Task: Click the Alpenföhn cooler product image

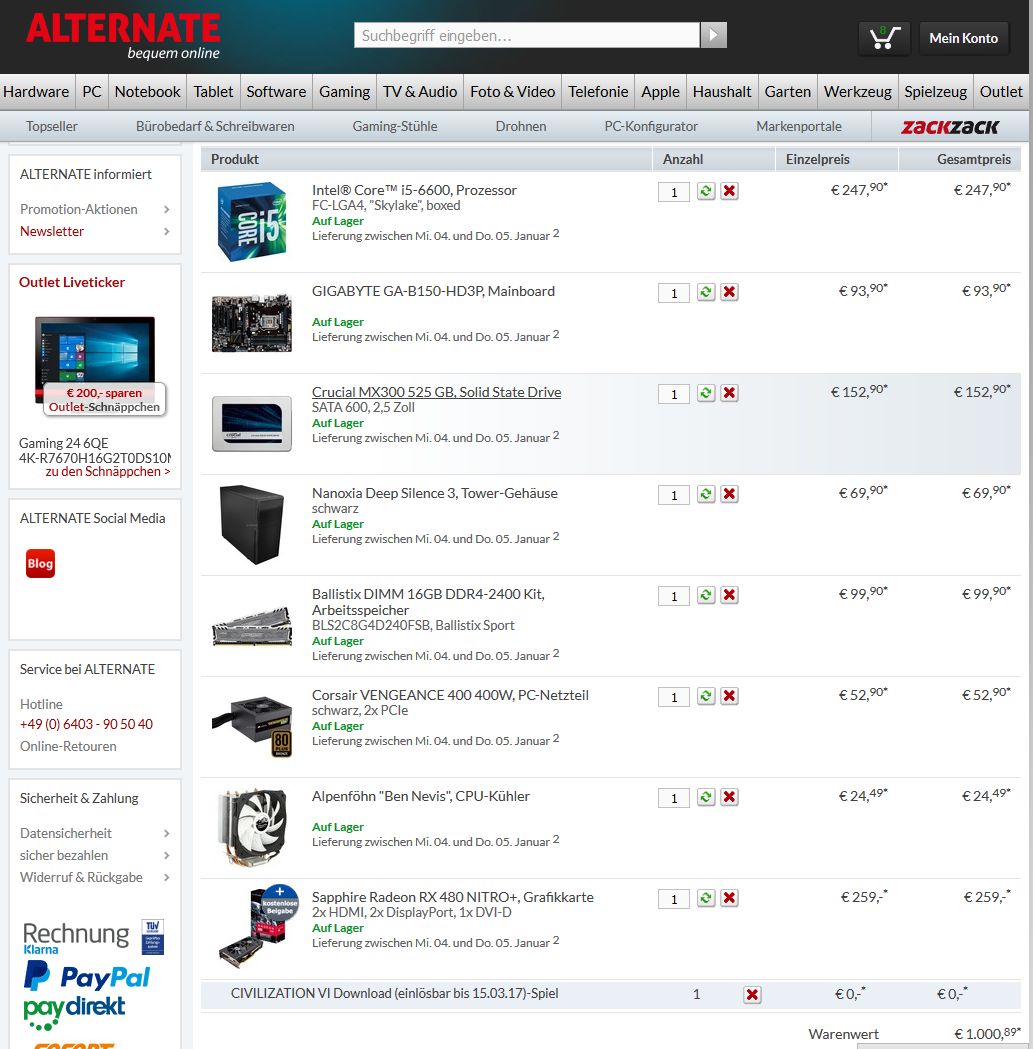Action: tap(252, 828)
